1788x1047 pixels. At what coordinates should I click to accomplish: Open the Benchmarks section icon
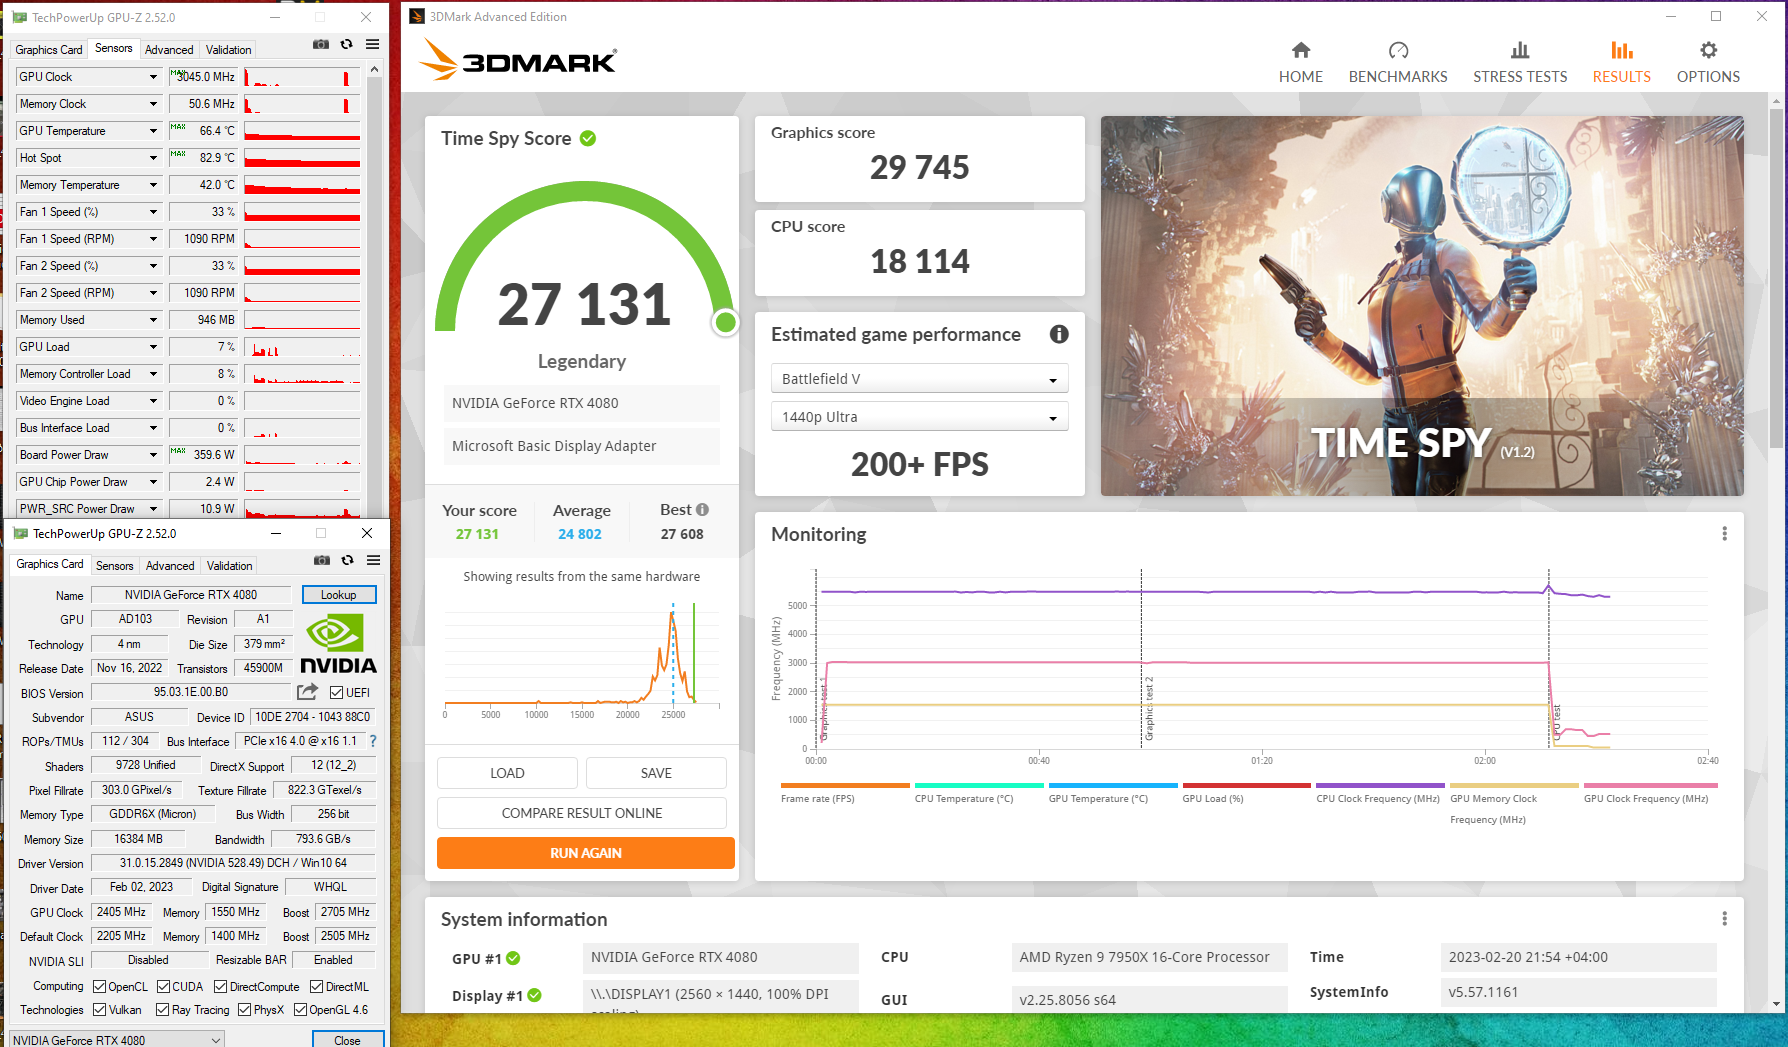1397,51
